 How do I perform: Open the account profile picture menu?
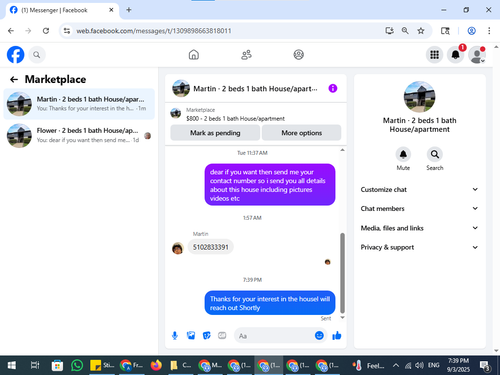click(x=477, y=55)
